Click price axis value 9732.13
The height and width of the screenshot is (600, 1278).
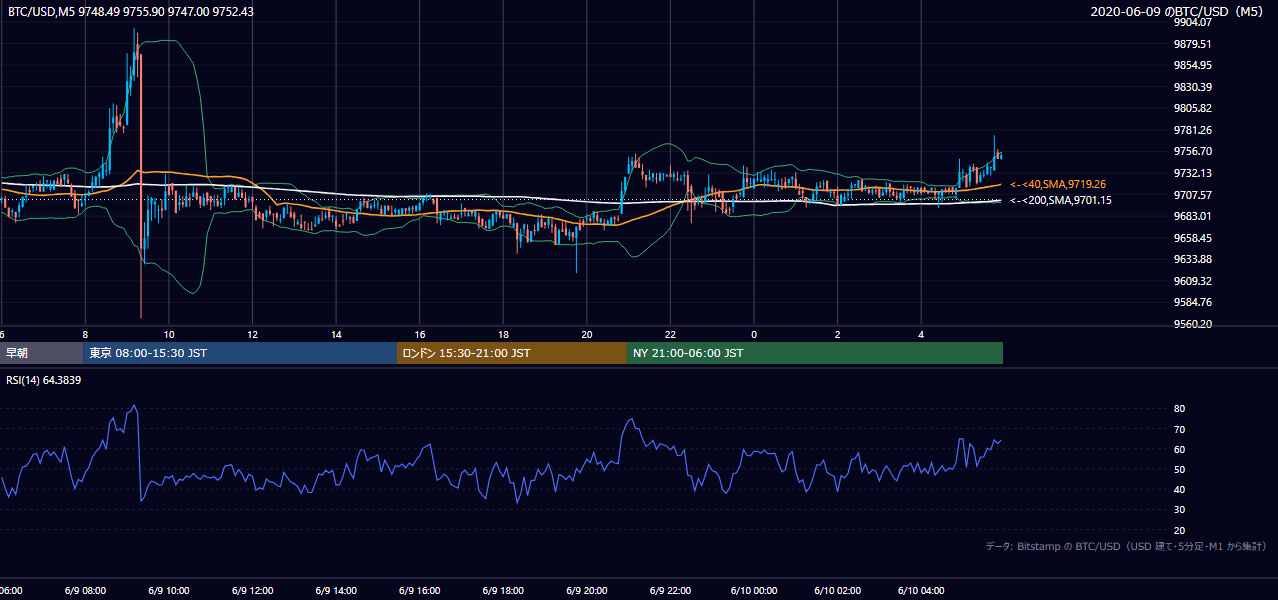click(x=1194, y=173)
